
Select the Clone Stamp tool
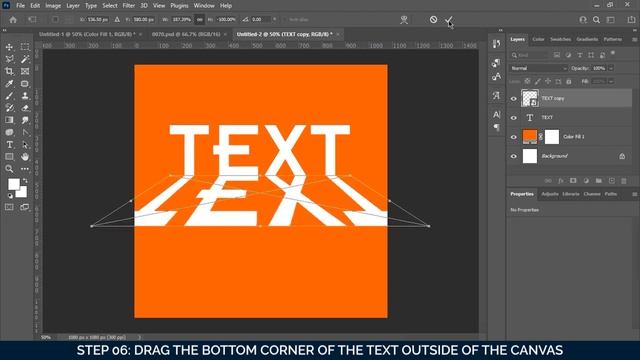pos(25,96)
